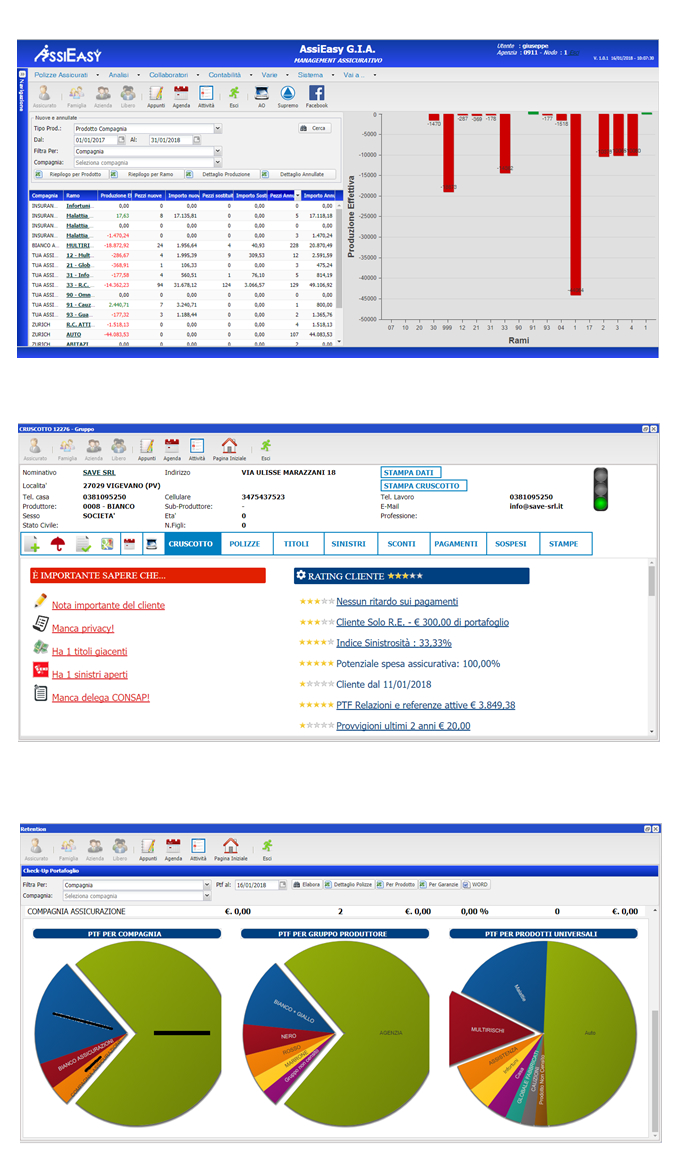Click the scanner icon left of CRUSCOTTO tab
This screenshot has height=1150, width=700.
pos(151,543)
